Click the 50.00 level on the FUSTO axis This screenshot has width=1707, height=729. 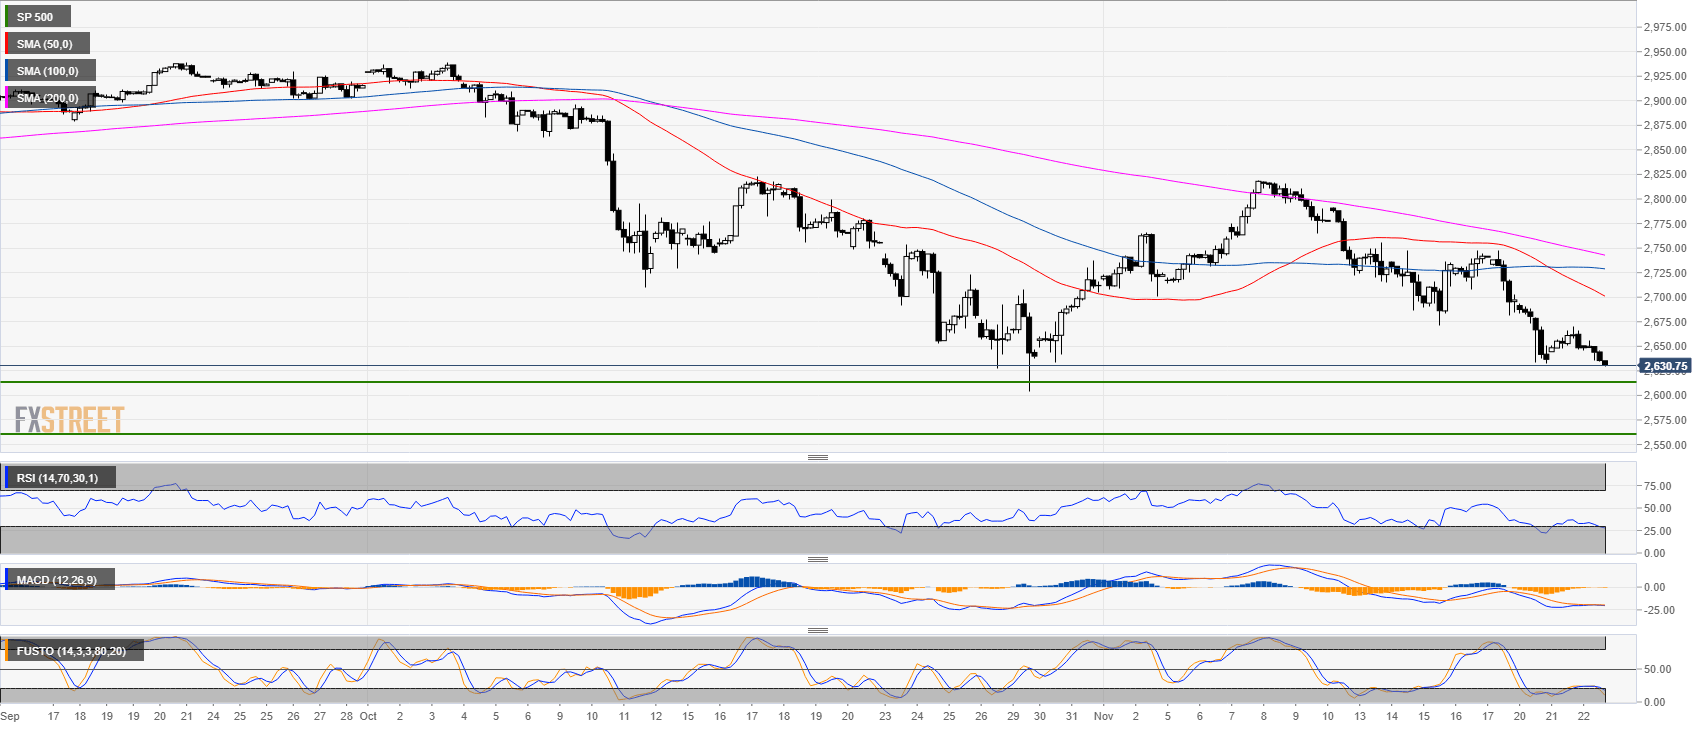(1657, 669)
